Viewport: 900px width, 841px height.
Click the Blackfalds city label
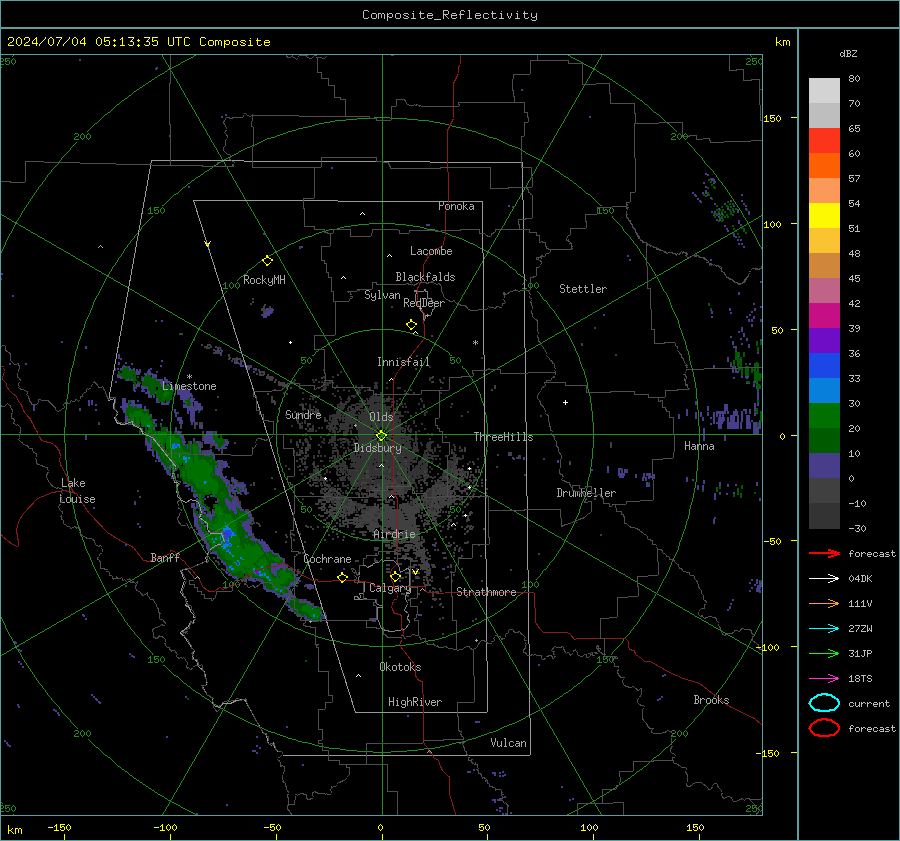[425, 277]
